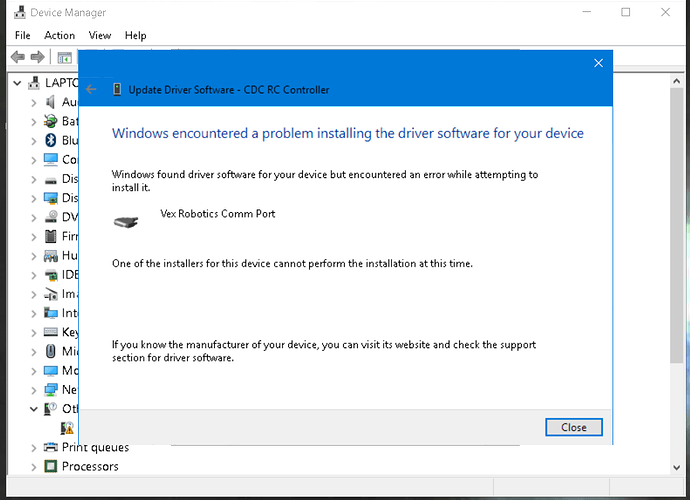Open the Action menu
690x500 pixels.
(x=59, y=35)
